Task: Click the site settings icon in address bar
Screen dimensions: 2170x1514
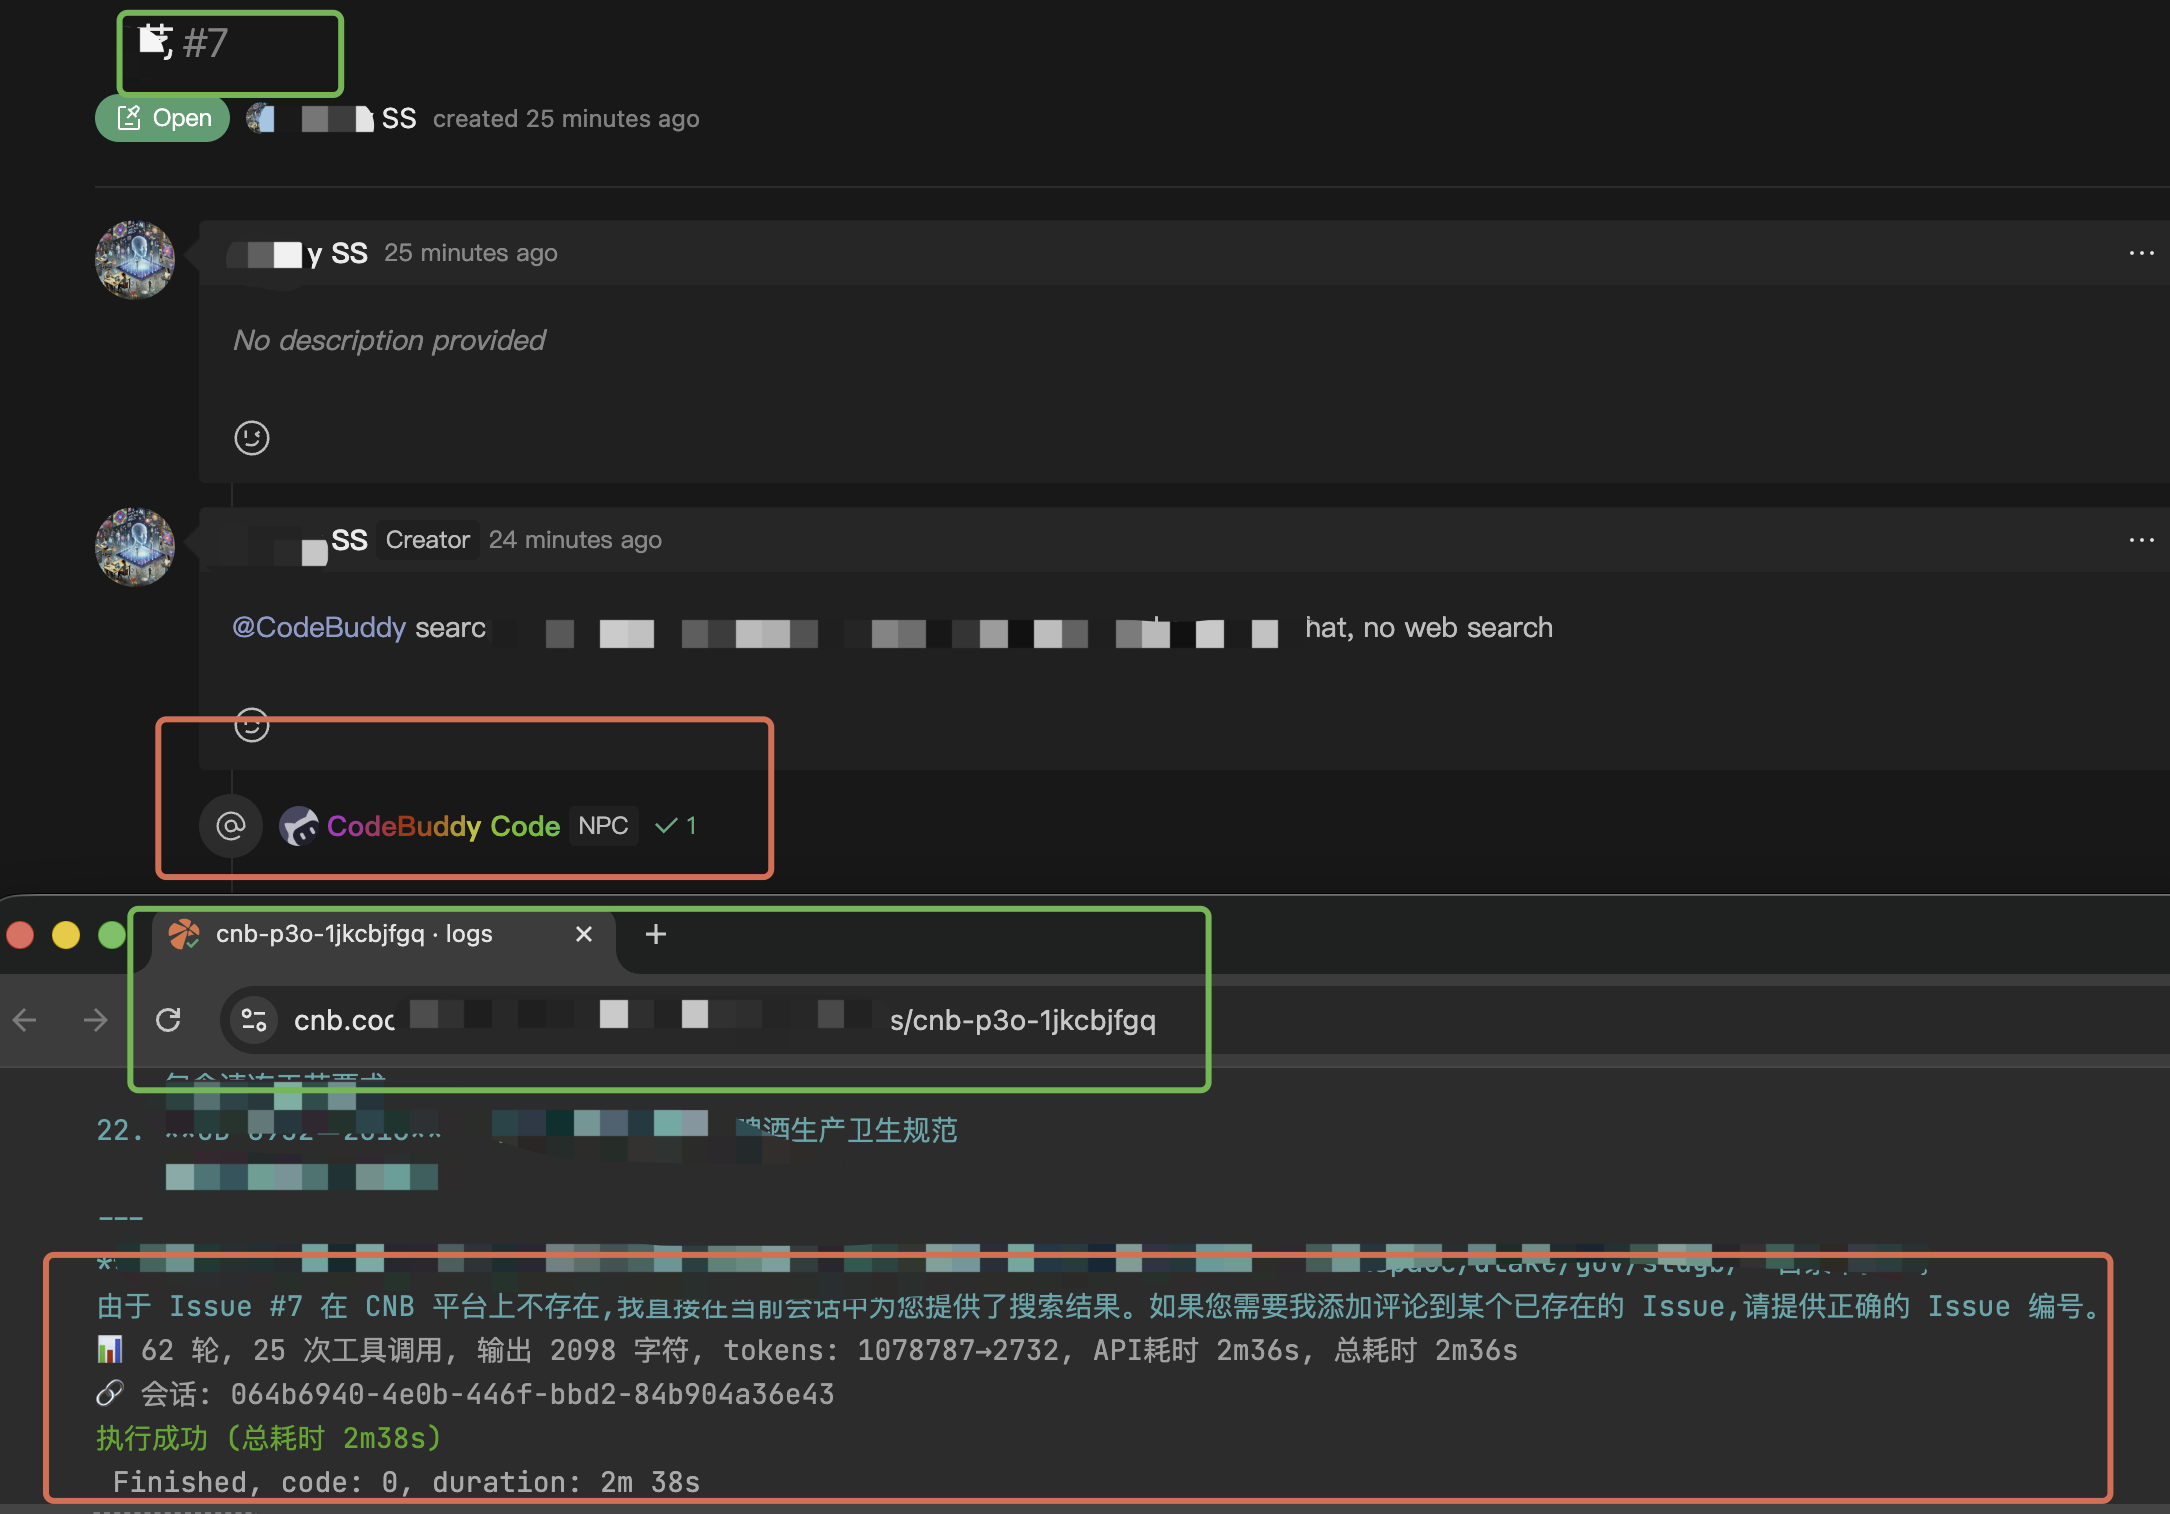Action: (x=254, y=1020)
